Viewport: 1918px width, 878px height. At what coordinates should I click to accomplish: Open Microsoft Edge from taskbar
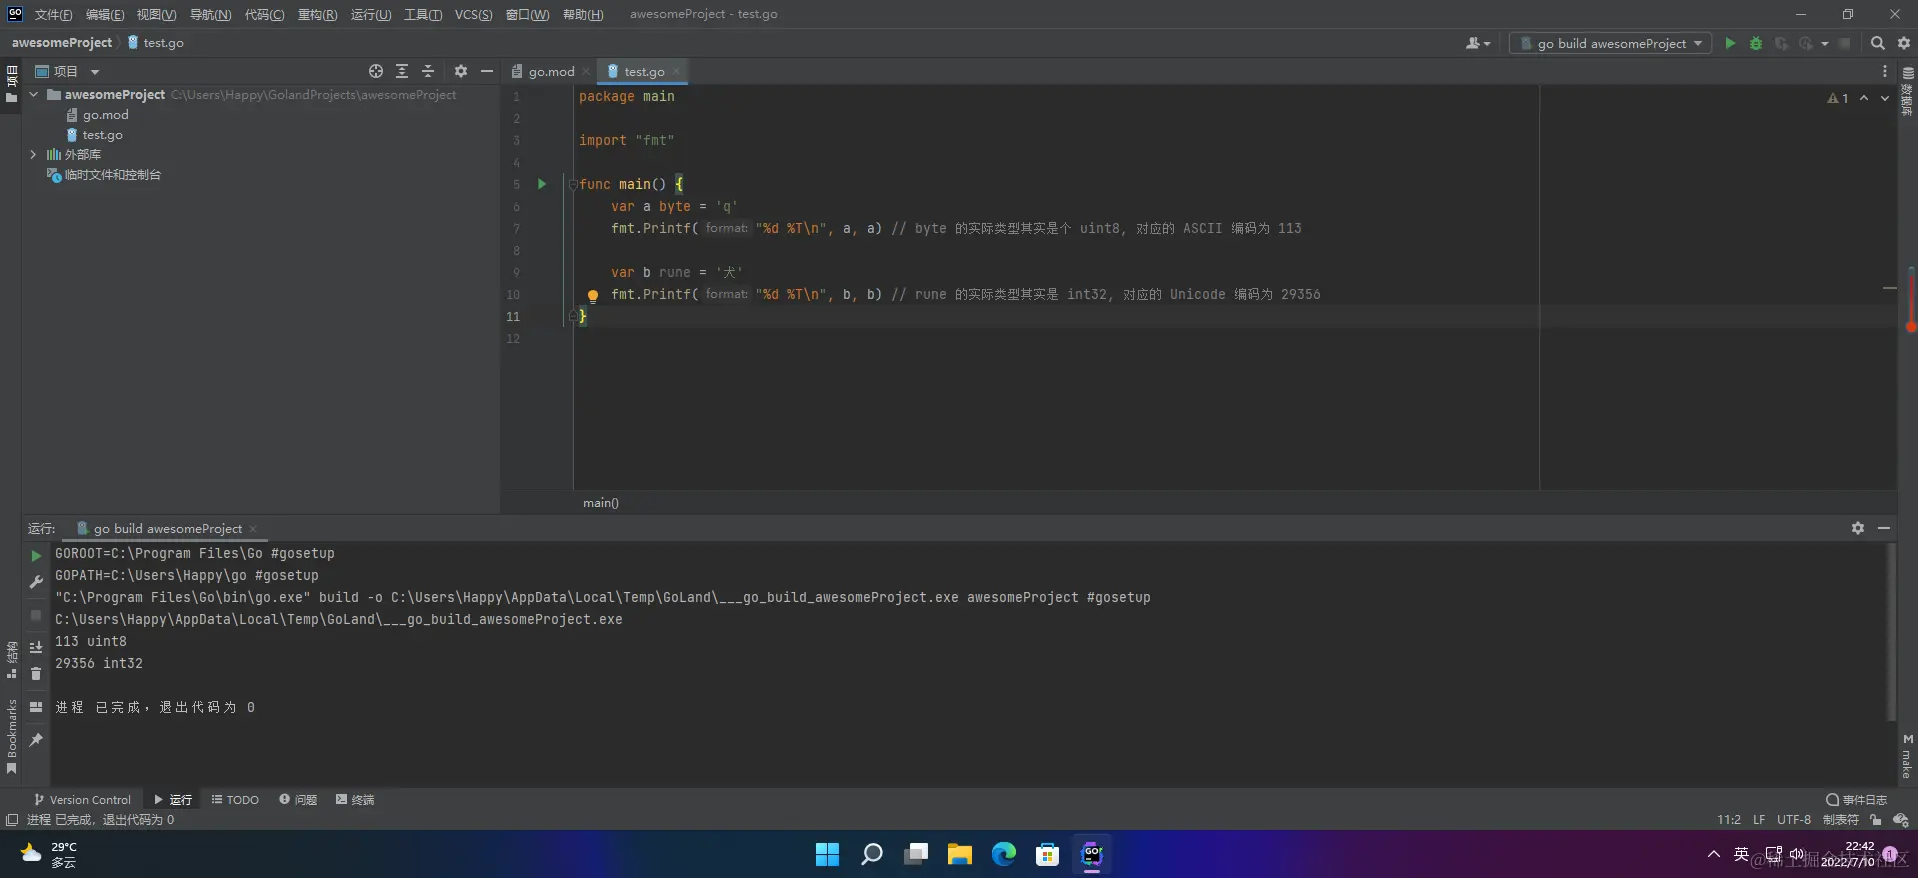1004,854
